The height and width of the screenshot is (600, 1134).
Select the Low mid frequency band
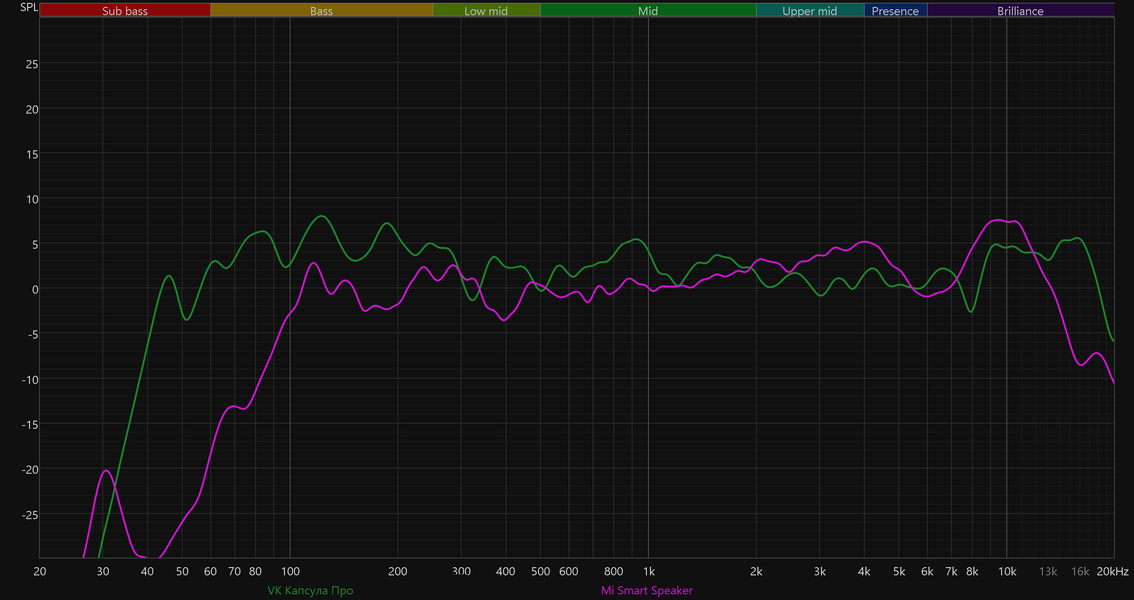point(486,11)
